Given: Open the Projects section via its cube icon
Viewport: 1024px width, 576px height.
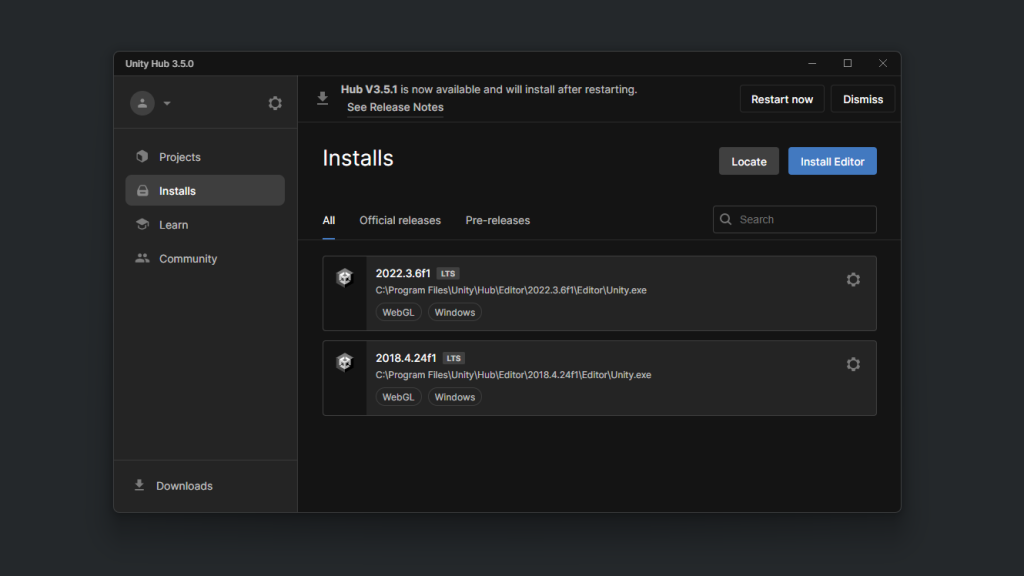Looking at the screenshot, I should point(141,156).
